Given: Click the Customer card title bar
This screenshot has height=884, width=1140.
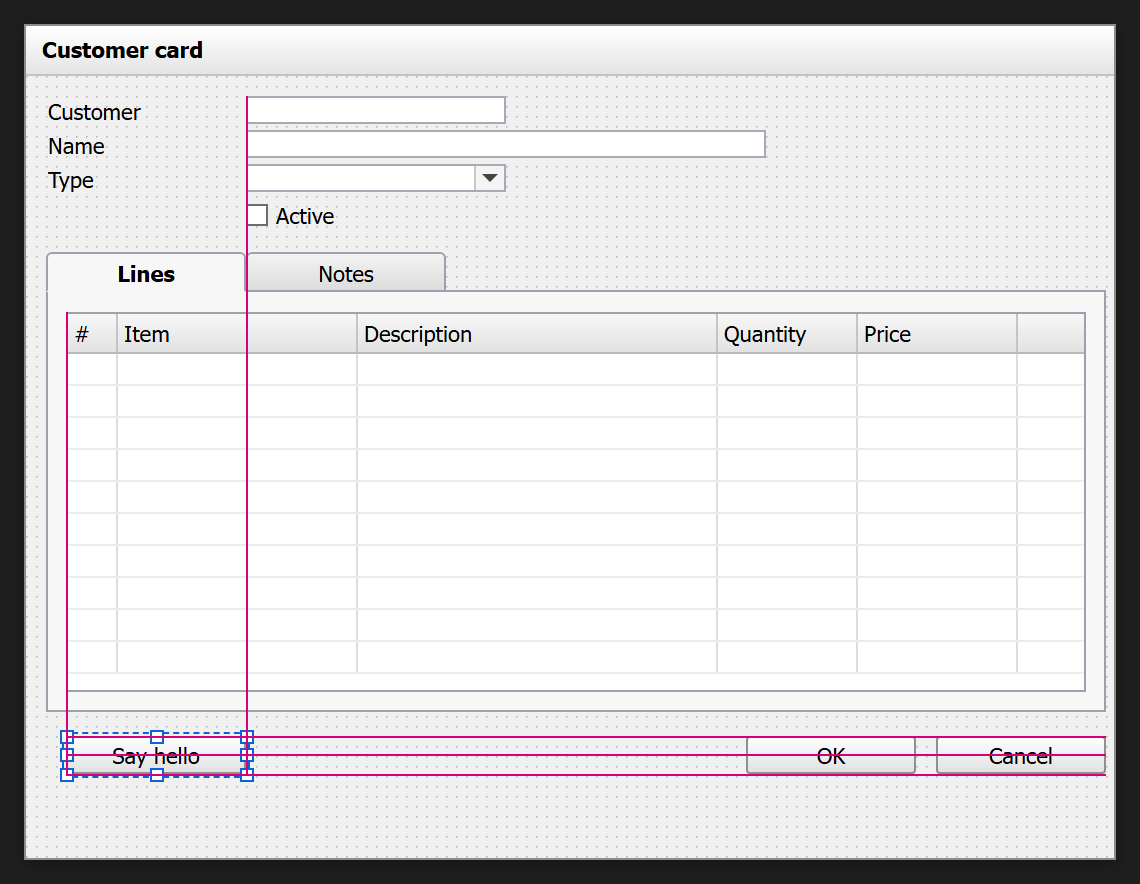Looking at the screenshot, I should 570,50.
